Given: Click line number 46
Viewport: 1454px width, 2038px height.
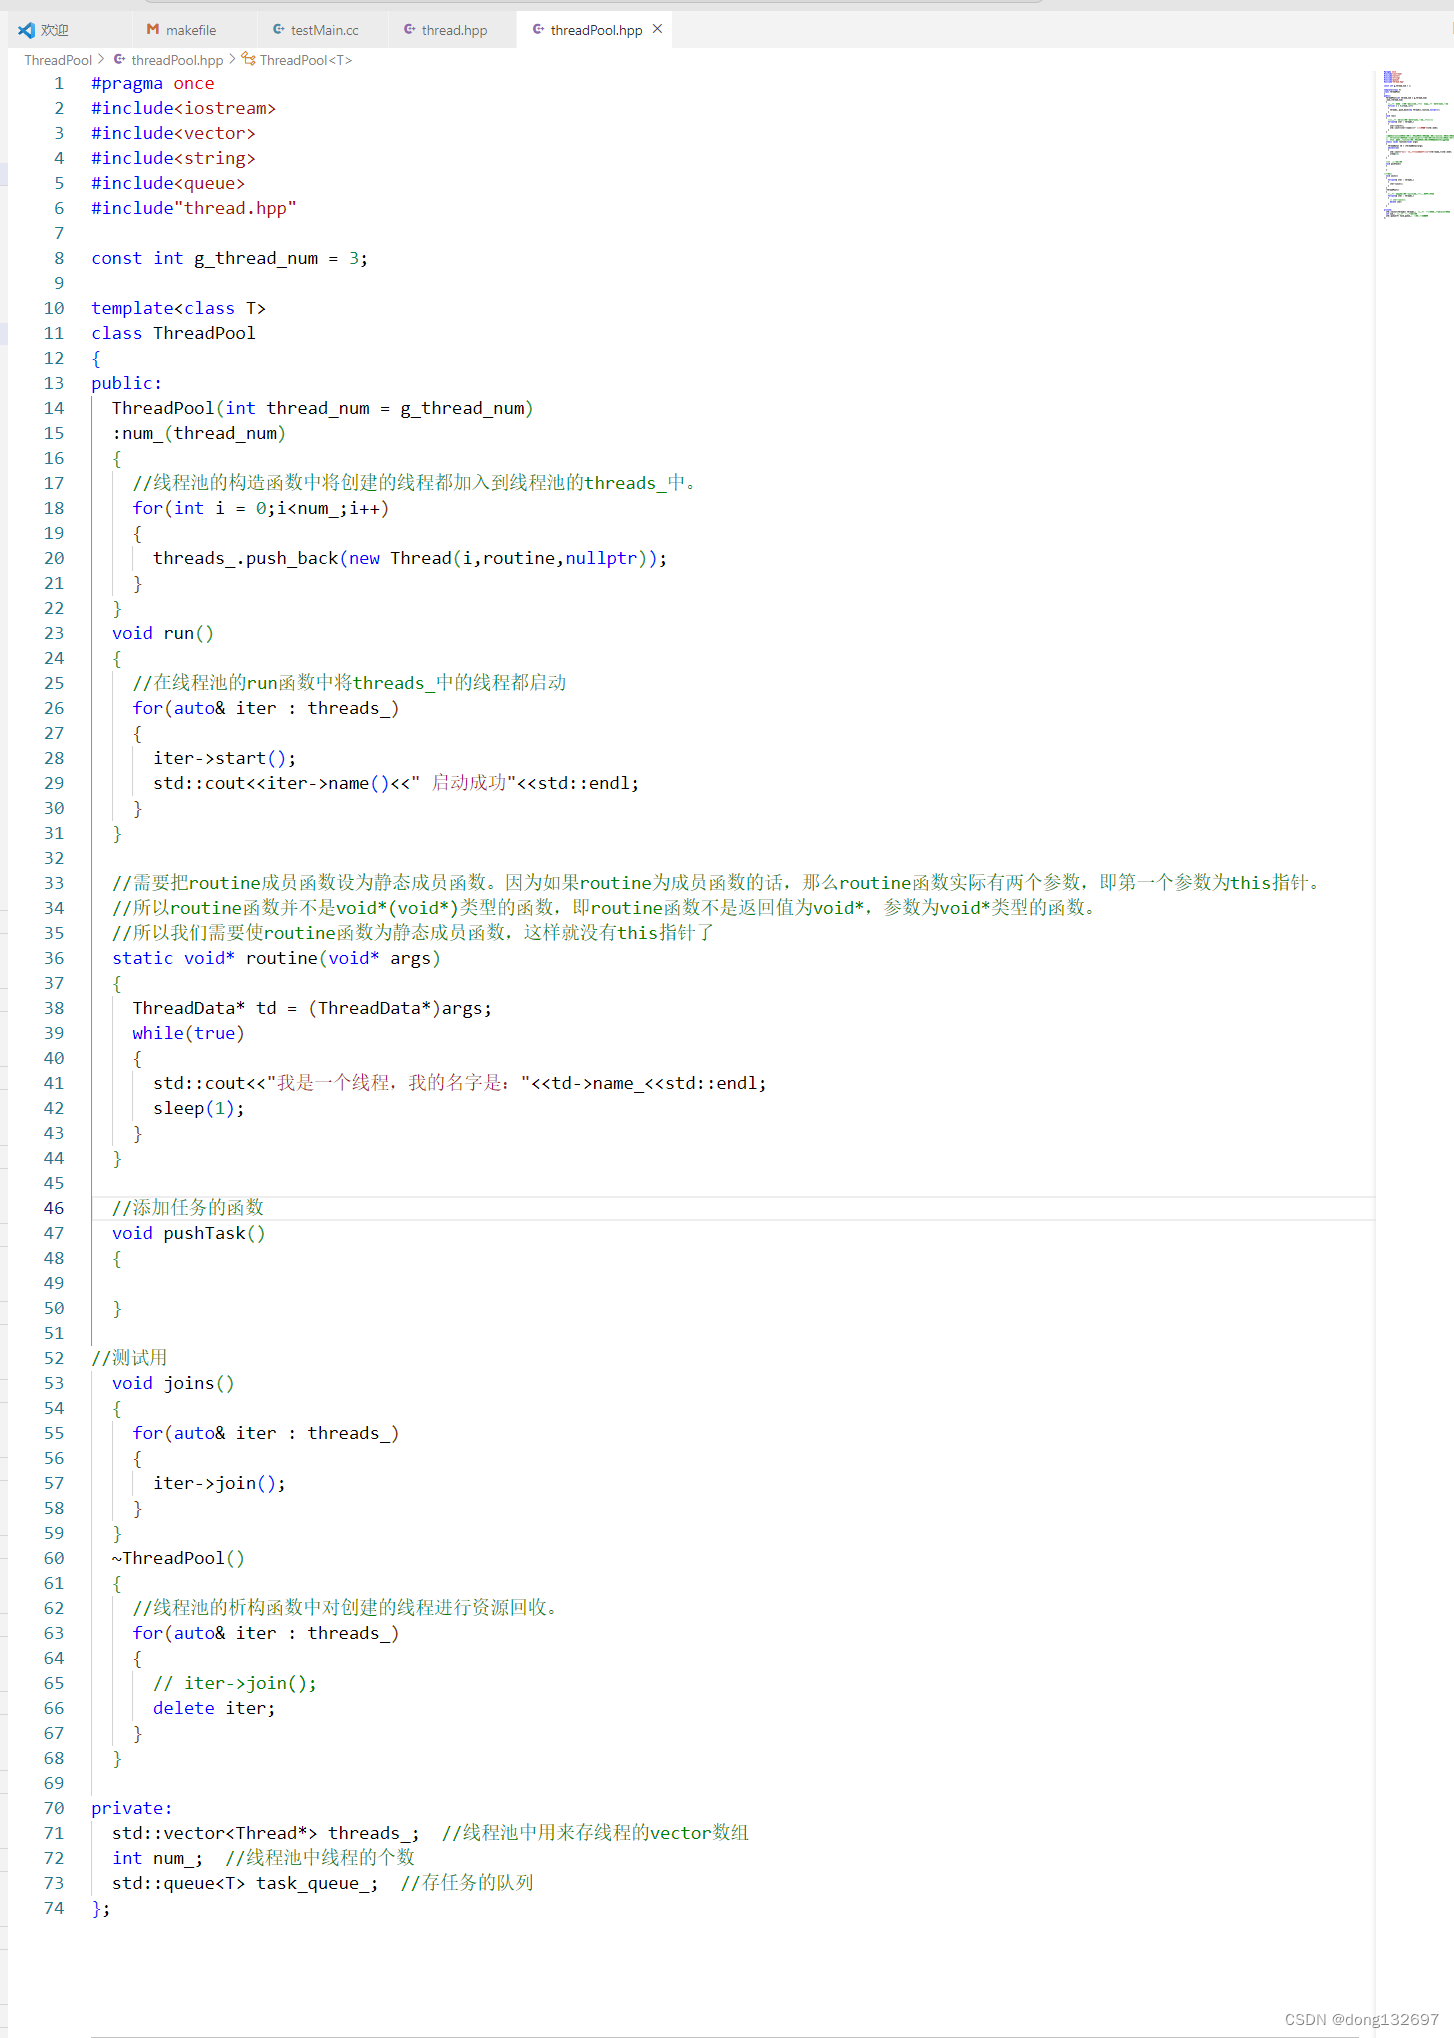Looking at the screenshot, I should 54,1208.
